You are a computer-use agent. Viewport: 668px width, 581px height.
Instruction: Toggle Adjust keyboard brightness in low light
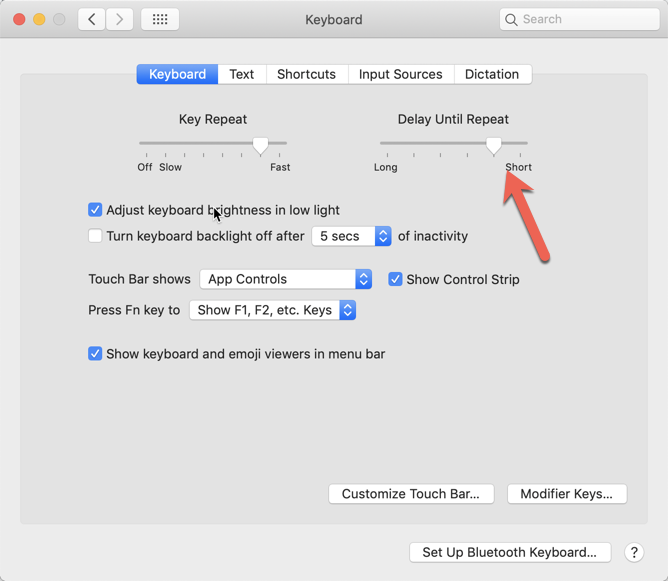[x=95, y=210]
